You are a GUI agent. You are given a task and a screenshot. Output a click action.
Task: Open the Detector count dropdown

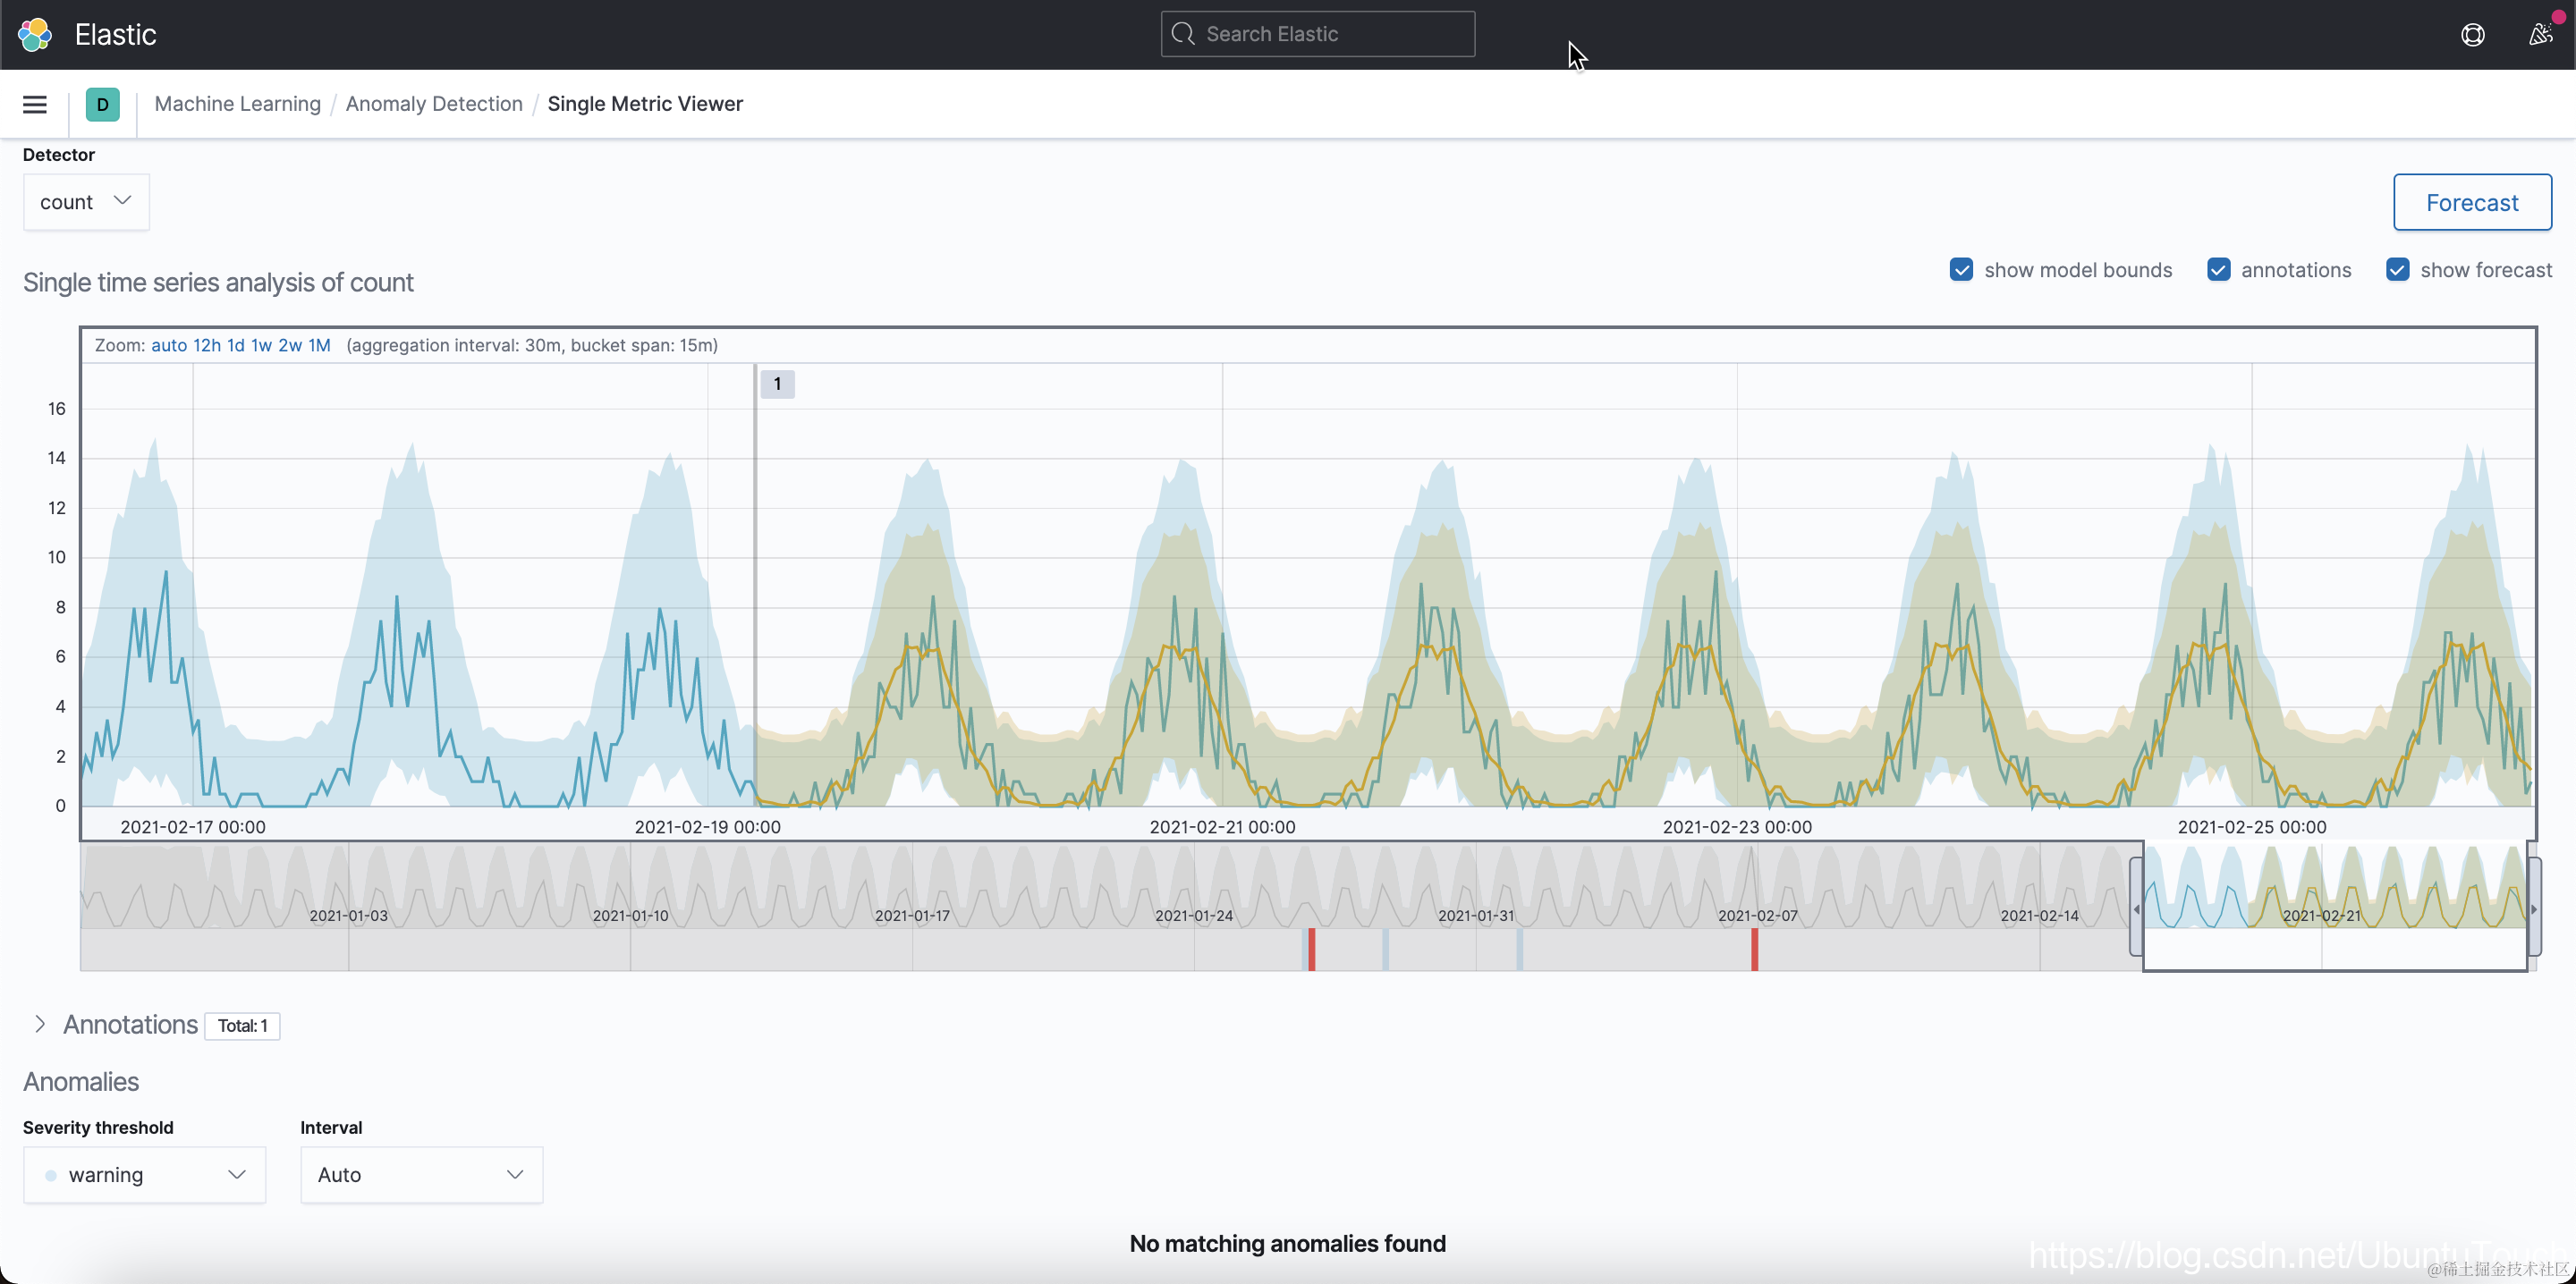[x=86, y=202]
